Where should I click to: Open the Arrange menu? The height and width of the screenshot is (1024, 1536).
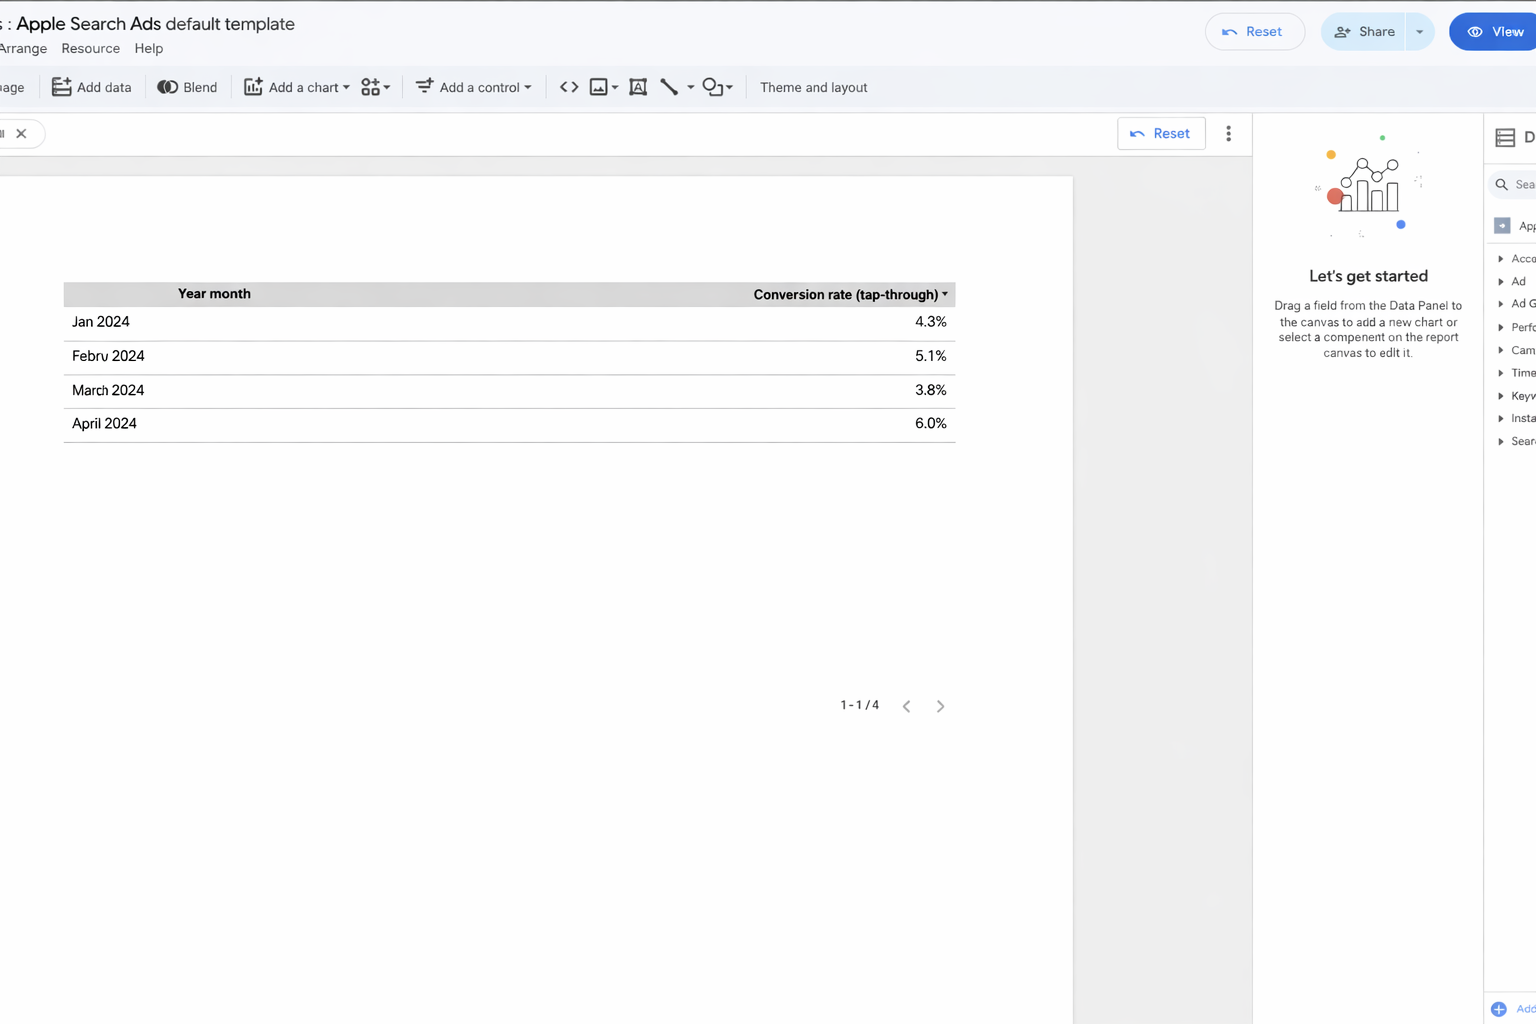tap(23, 48)
